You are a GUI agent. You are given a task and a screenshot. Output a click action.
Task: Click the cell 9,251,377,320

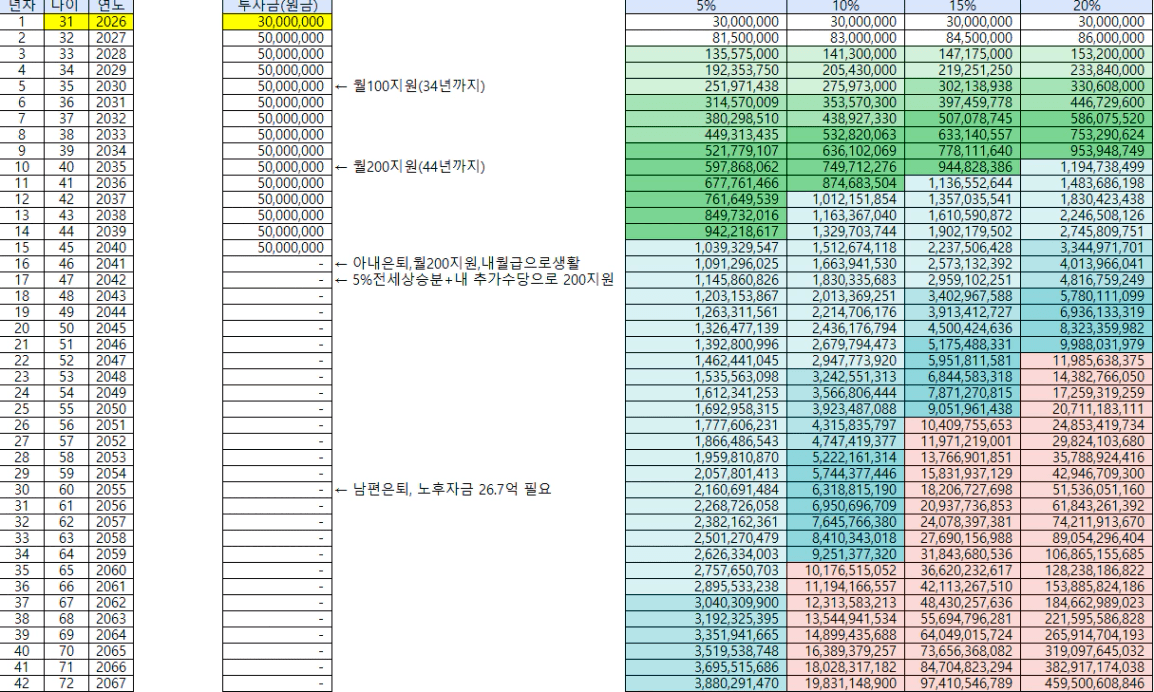tap(846, 554)
